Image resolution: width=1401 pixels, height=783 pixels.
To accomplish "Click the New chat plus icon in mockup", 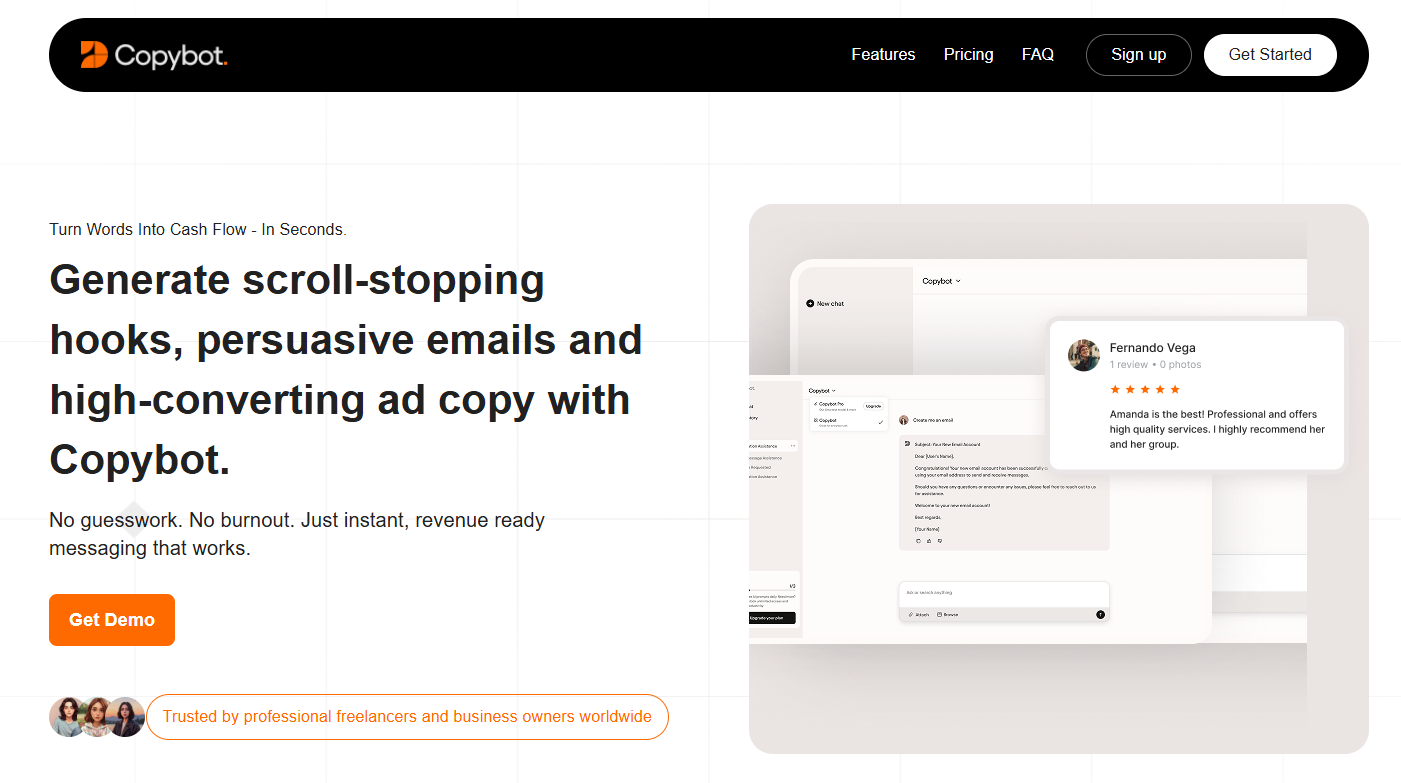I will tap(810, 303).
